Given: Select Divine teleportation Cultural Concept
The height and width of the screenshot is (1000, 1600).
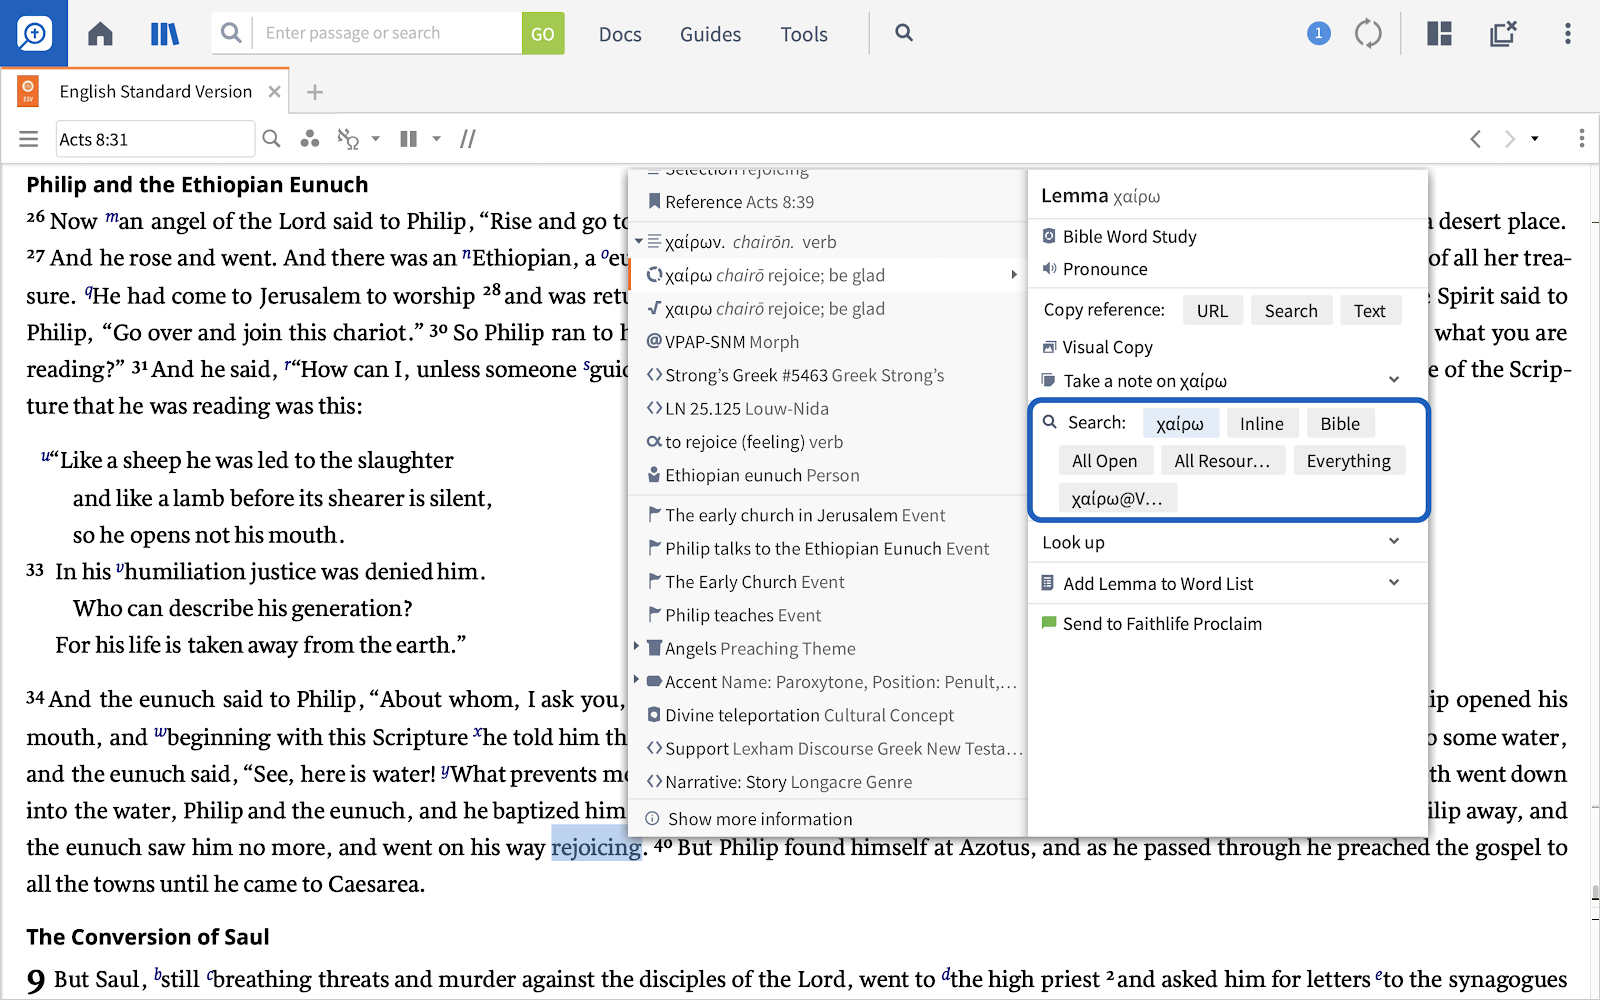Looking at the screenshot, I should [828, 715].
